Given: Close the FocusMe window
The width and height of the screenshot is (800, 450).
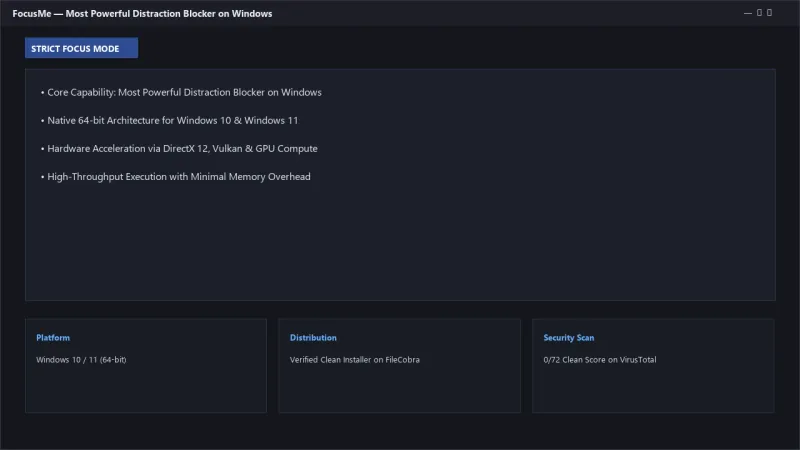Looking at the screenshot, I should coord(769,13).
